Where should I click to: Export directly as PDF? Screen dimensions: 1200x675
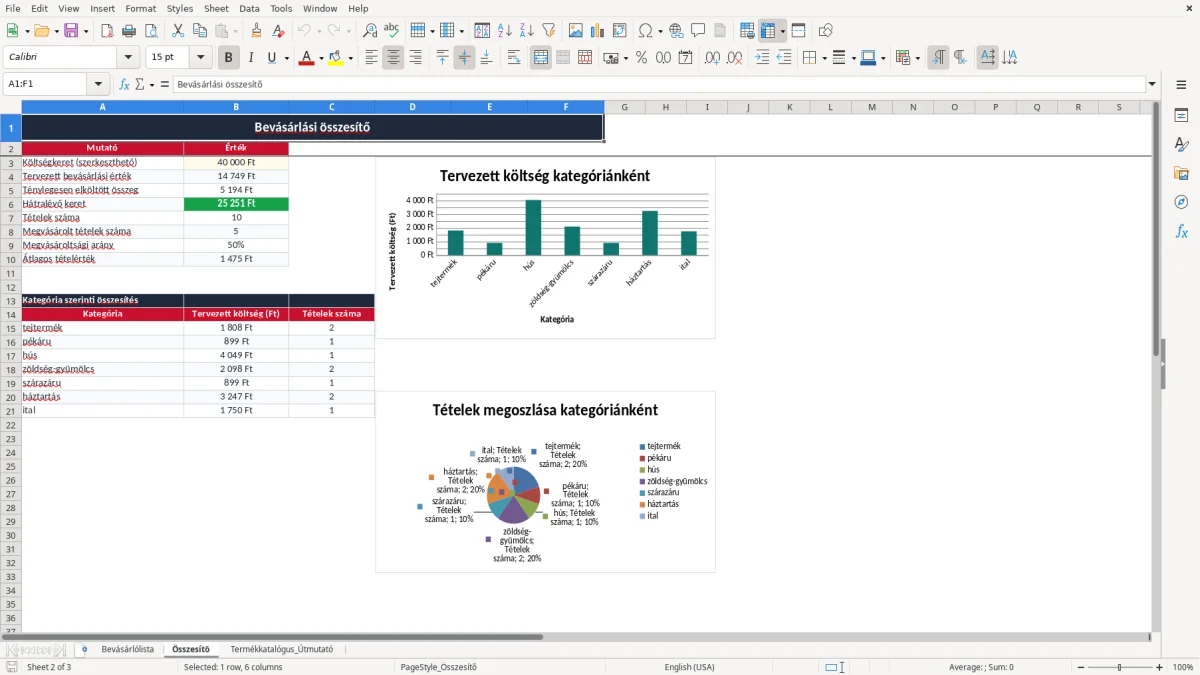(x=107, y=31)
